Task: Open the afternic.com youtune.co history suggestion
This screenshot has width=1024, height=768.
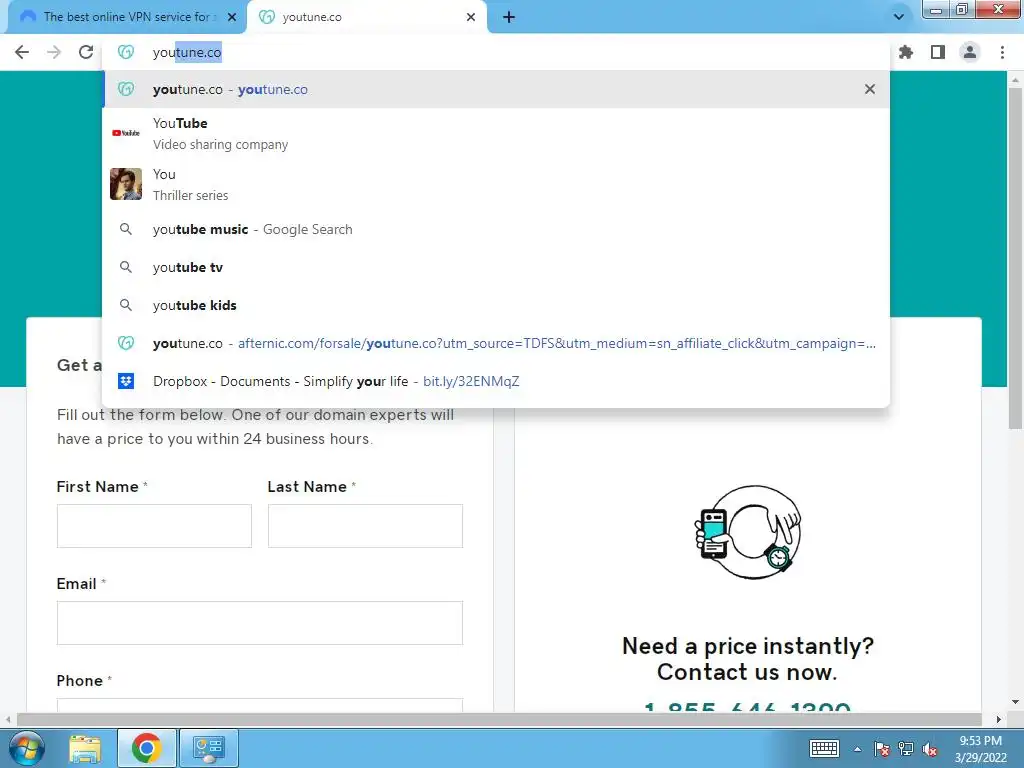Action: (496, 343)
